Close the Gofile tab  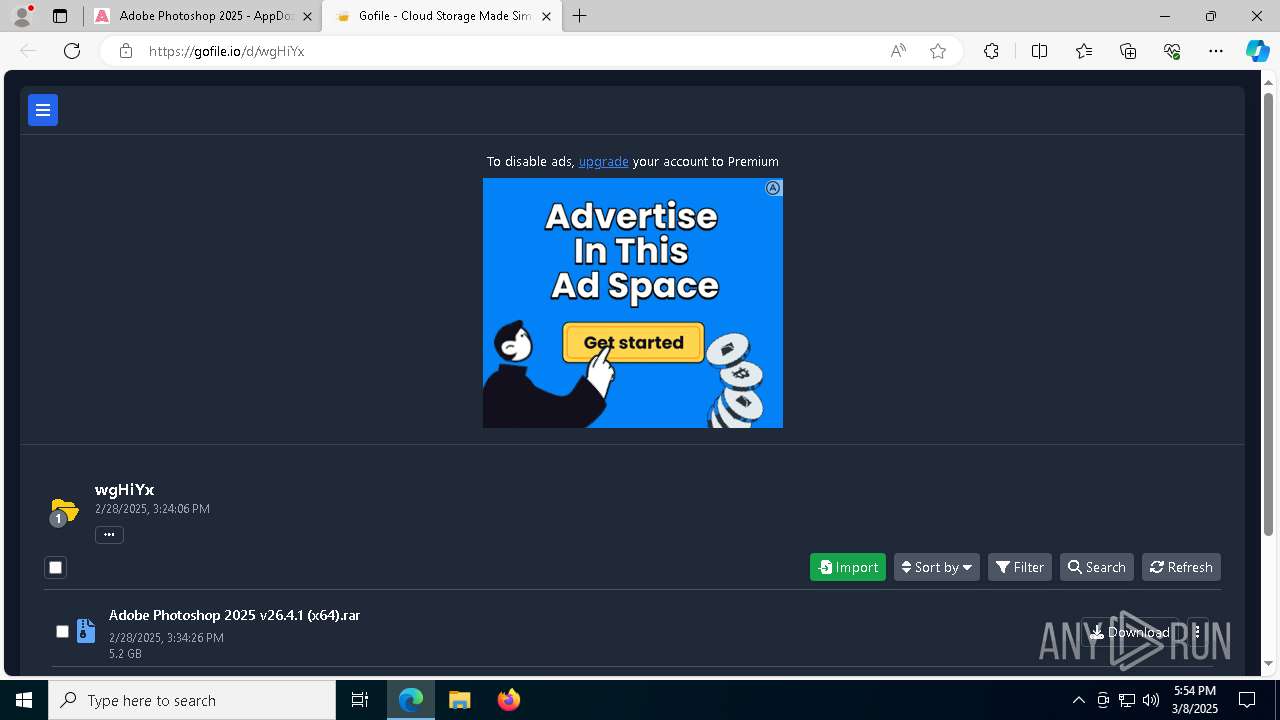click(546, 16)
